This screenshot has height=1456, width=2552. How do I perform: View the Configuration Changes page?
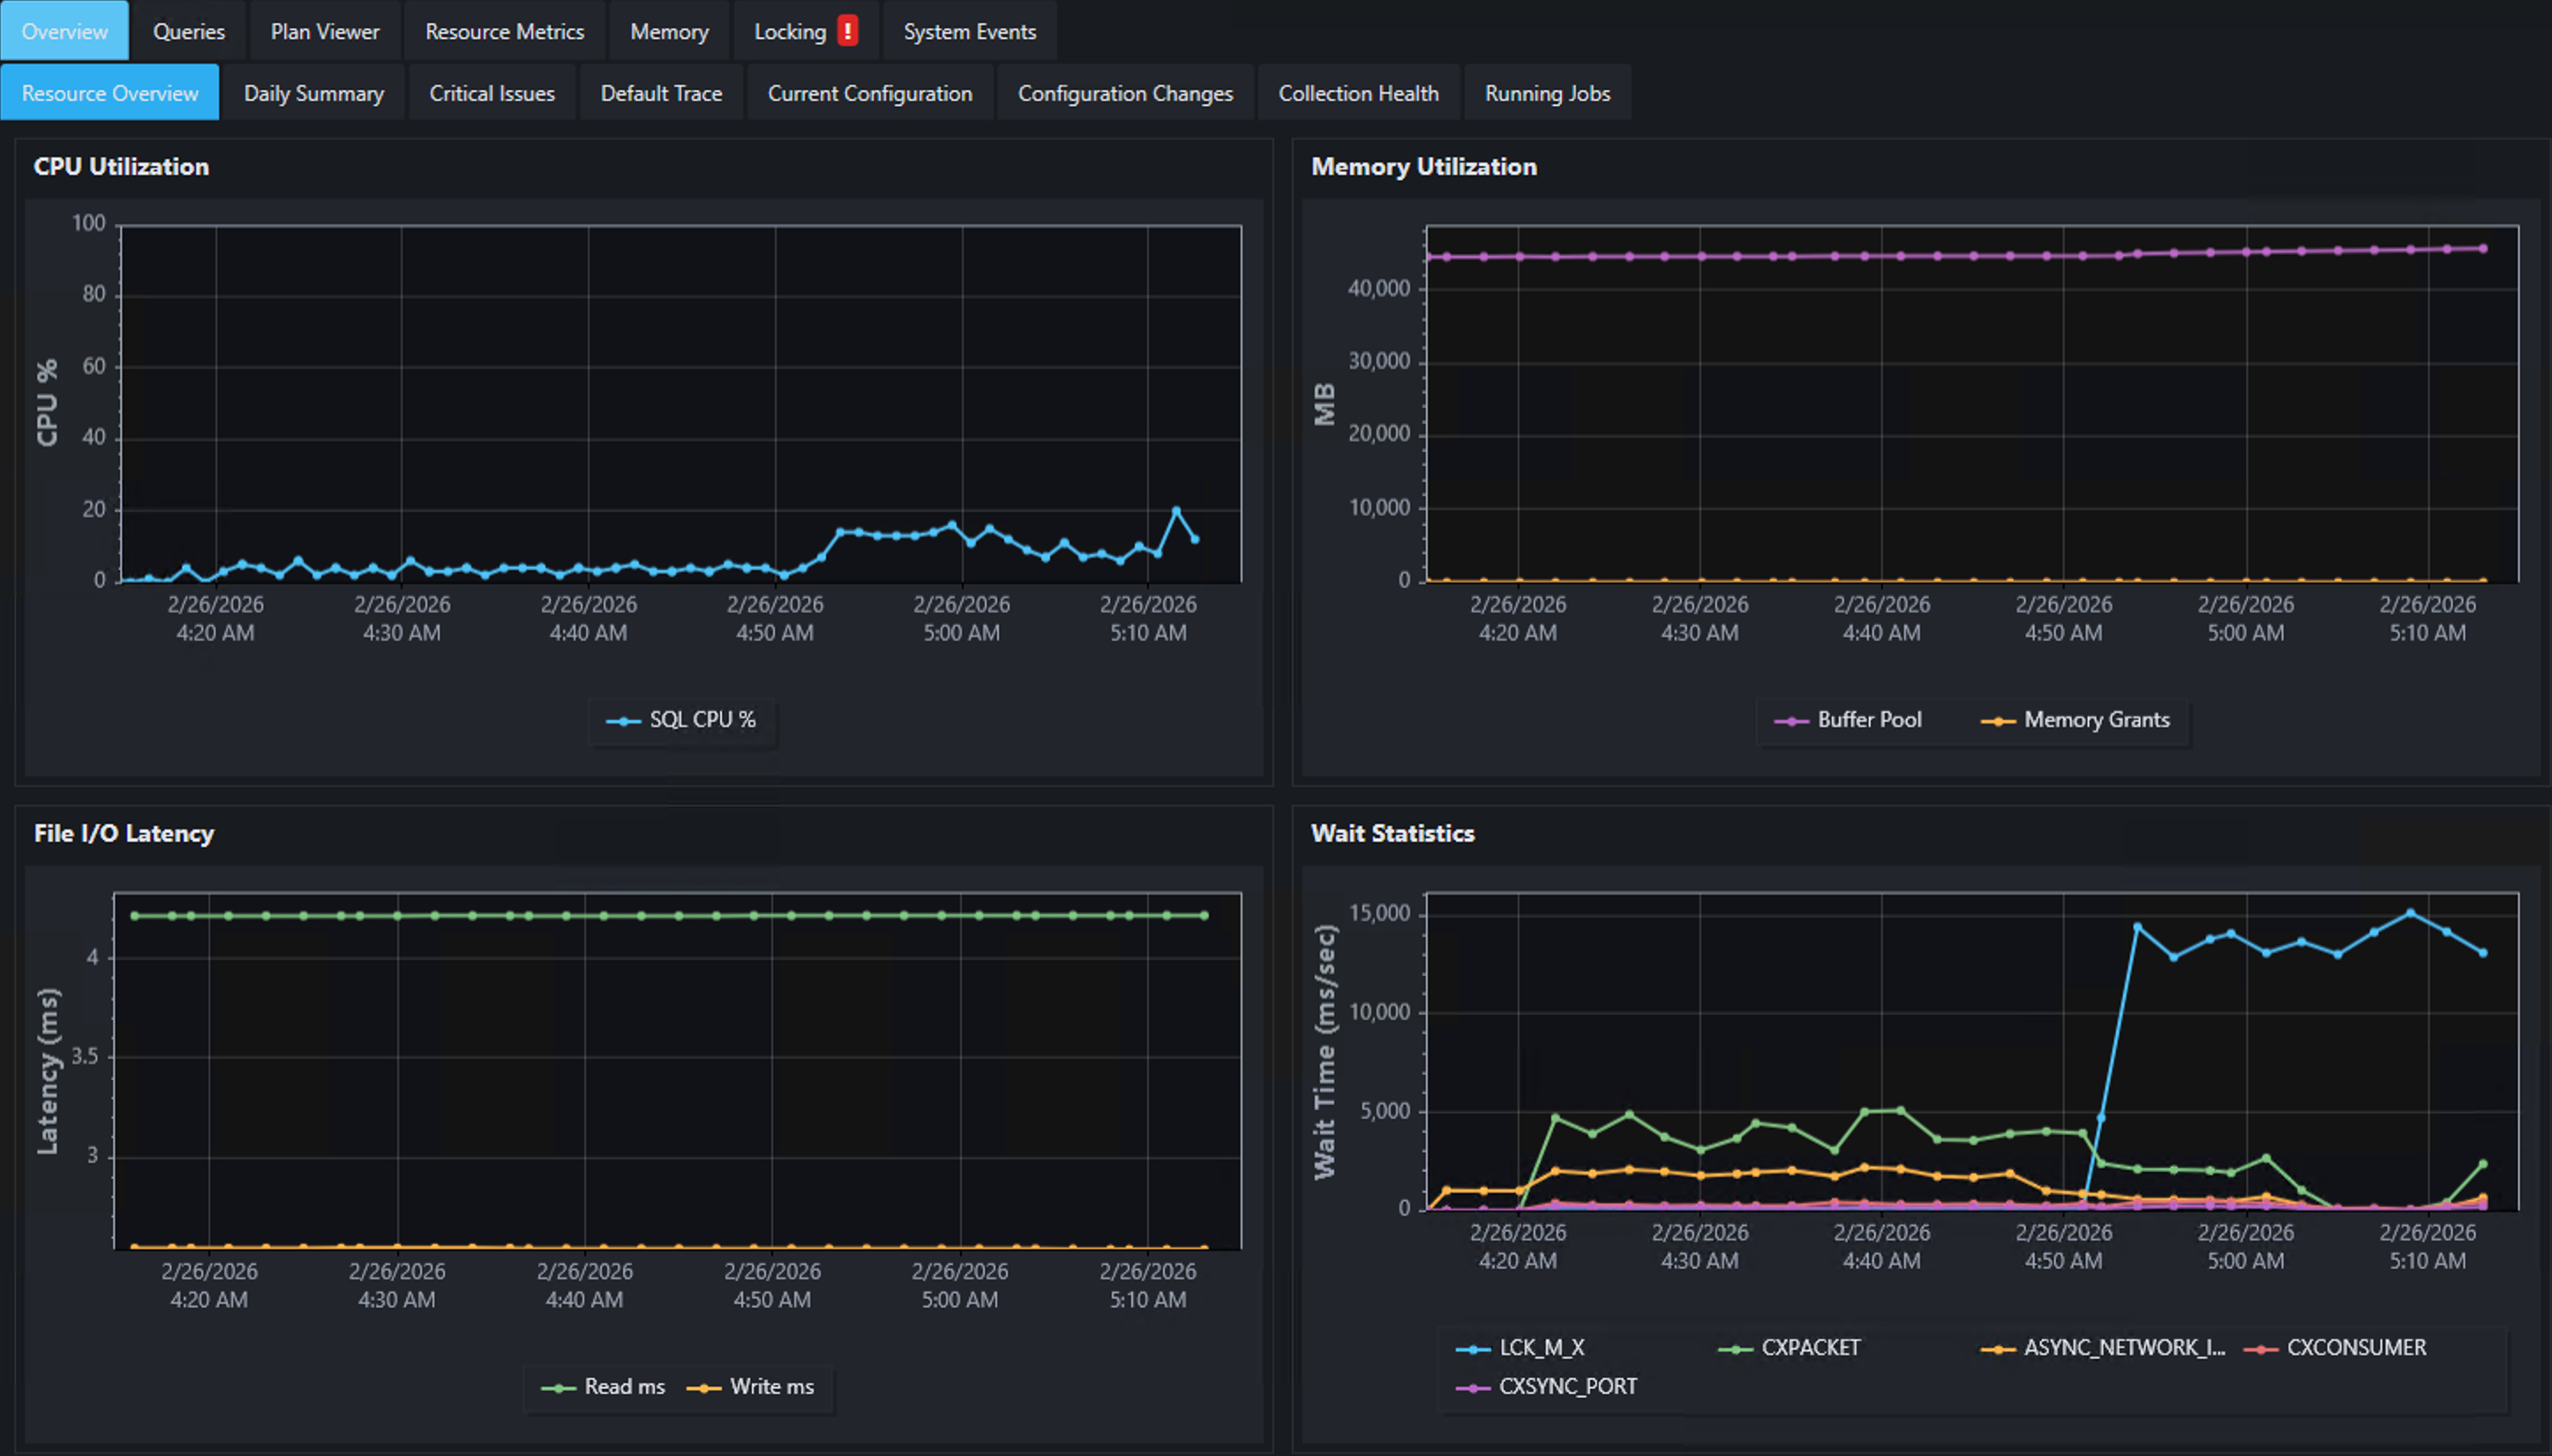pyautogui.click(x=1125, y=92)
